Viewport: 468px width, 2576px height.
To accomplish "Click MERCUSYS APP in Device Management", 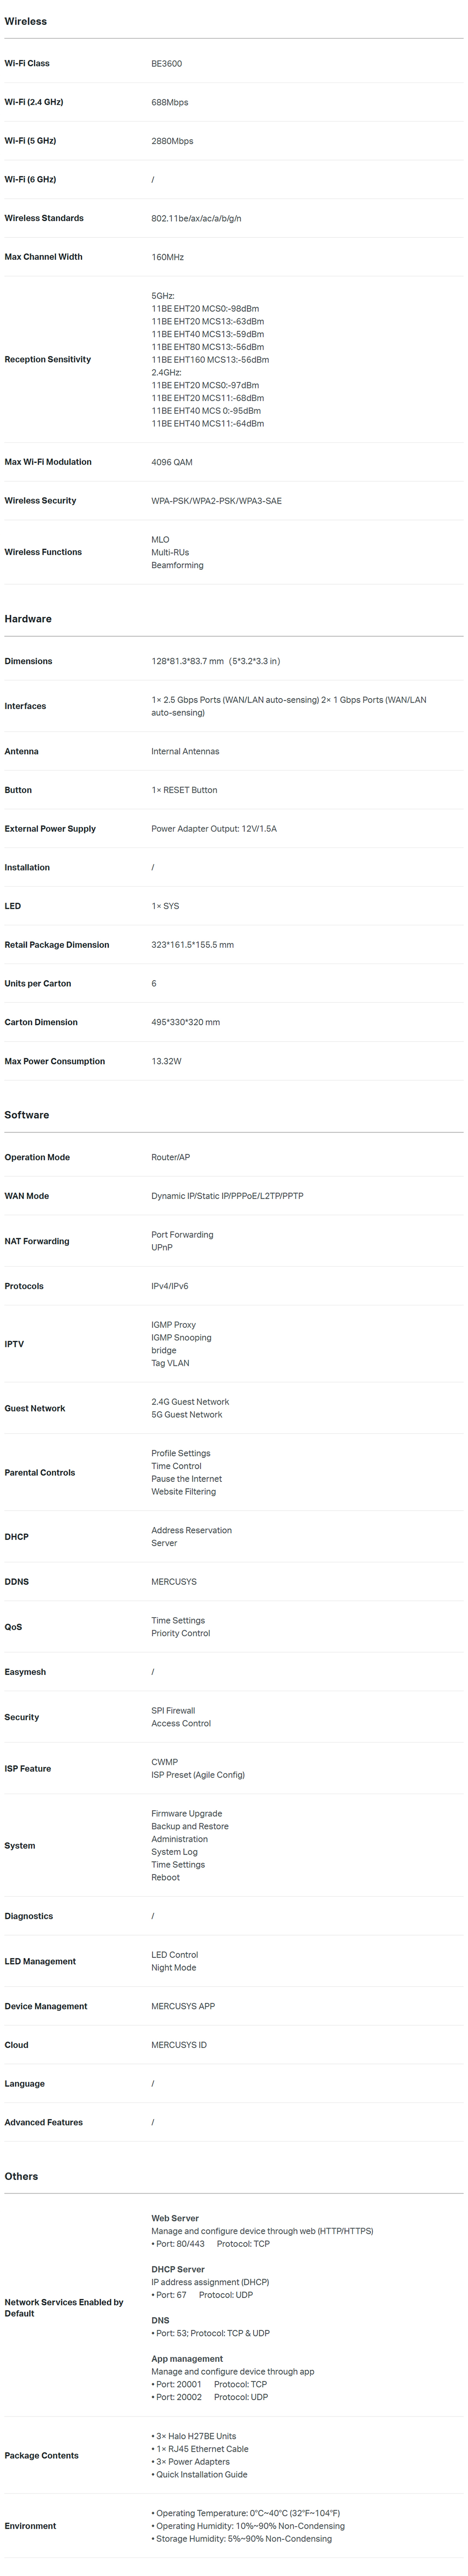I will point(183,2006).
